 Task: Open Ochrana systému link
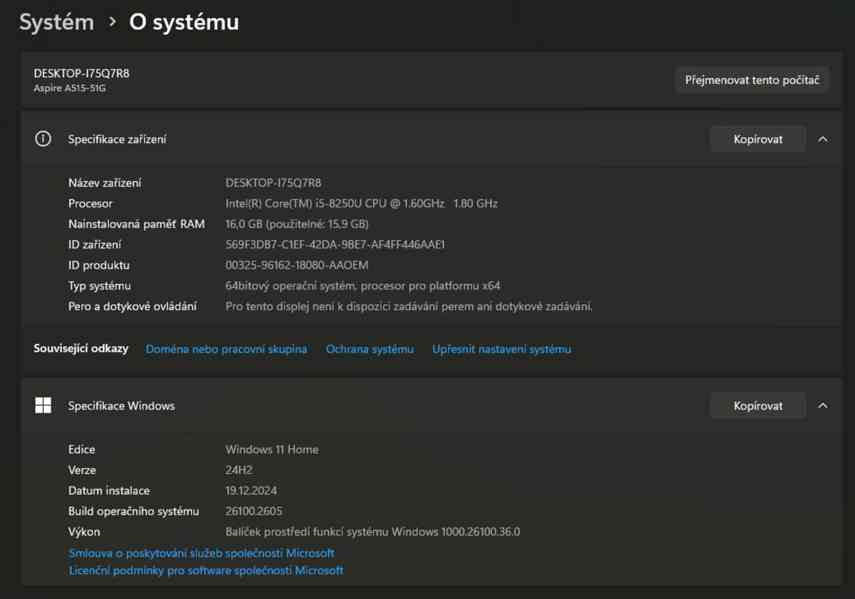[368, 349]
